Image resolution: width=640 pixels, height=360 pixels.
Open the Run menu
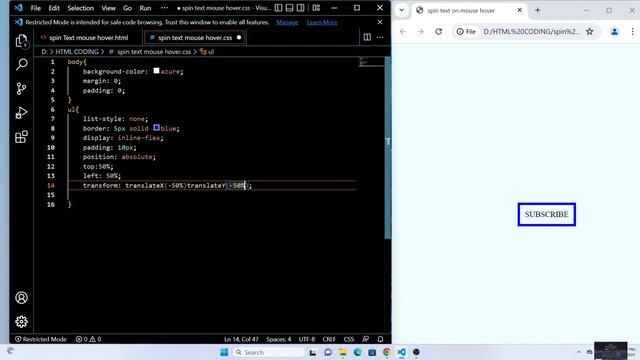pyautogui.click(x=145, y=8)
